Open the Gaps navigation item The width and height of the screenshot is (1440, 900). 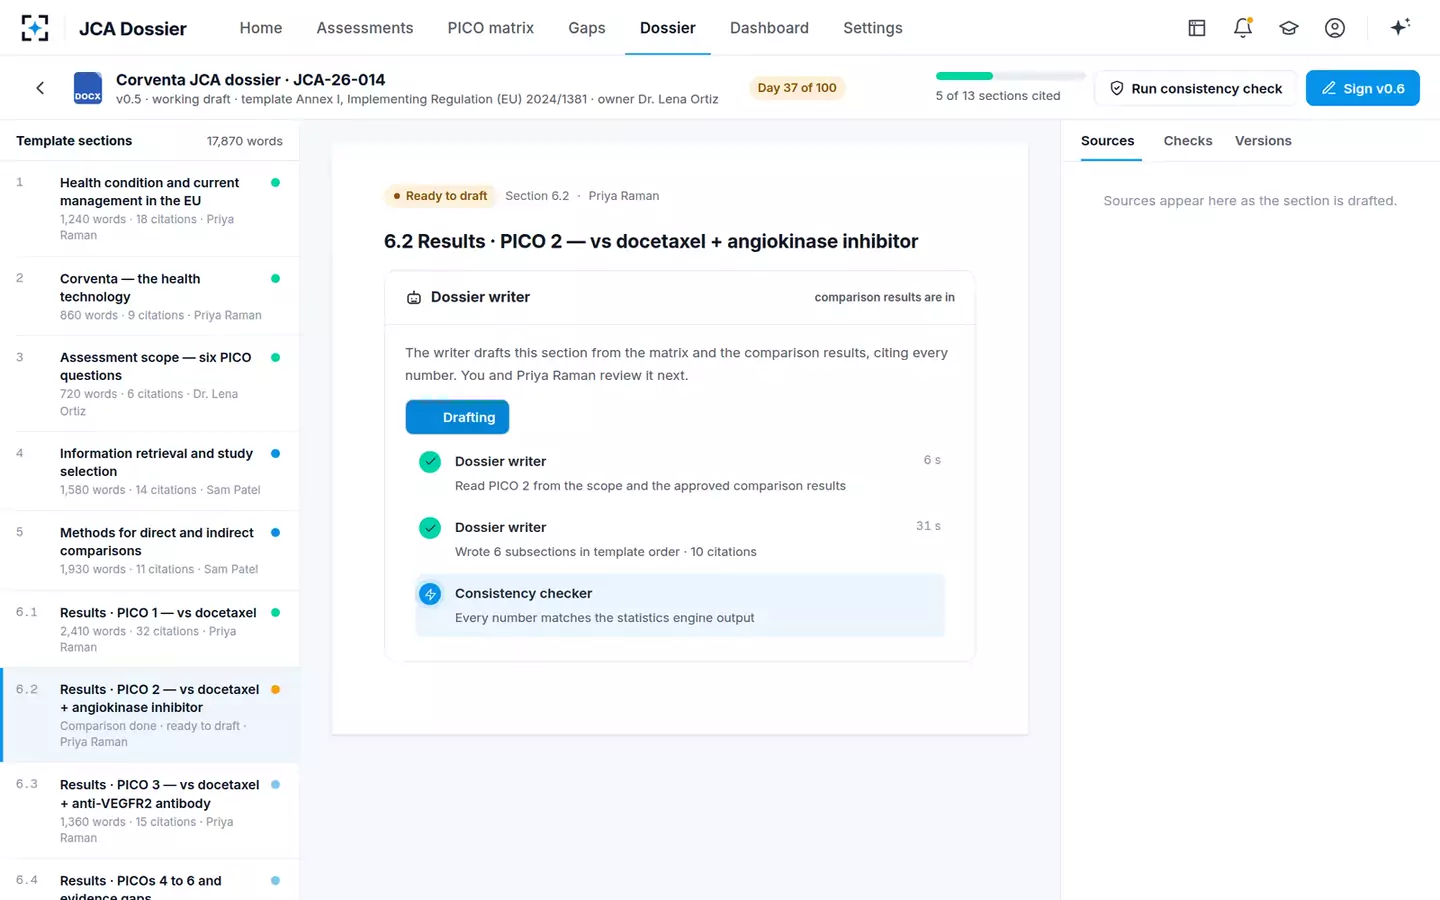click(587, 28)
